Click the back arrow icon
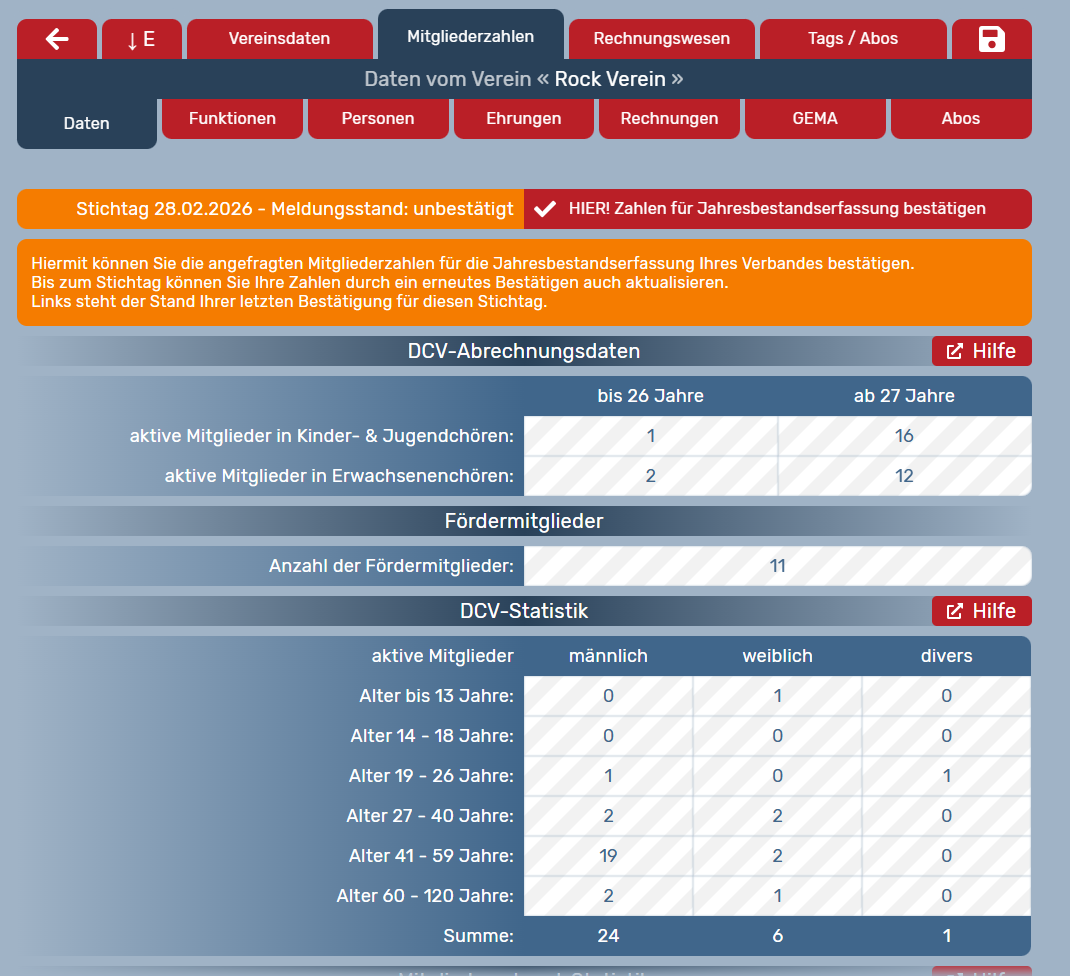 [57, 39]
